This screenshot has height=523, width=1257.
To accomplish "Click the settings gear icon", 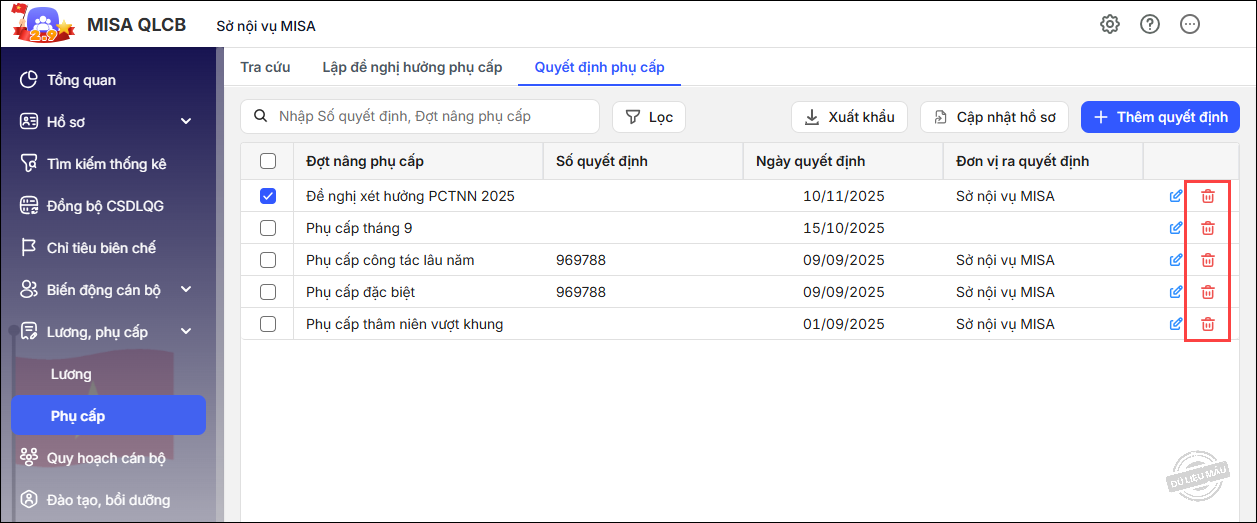I will coord(1109,25).
